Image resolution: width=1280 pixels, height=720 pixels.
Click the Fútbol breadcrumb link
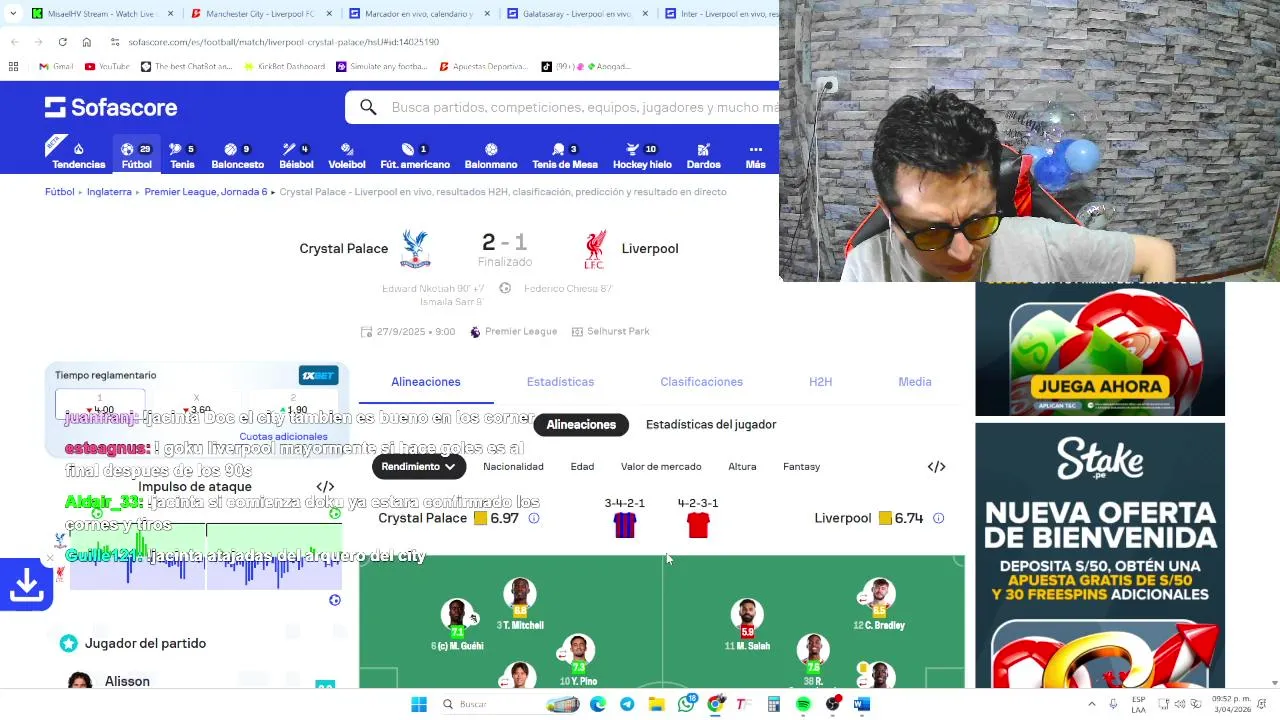coord(59,192)
